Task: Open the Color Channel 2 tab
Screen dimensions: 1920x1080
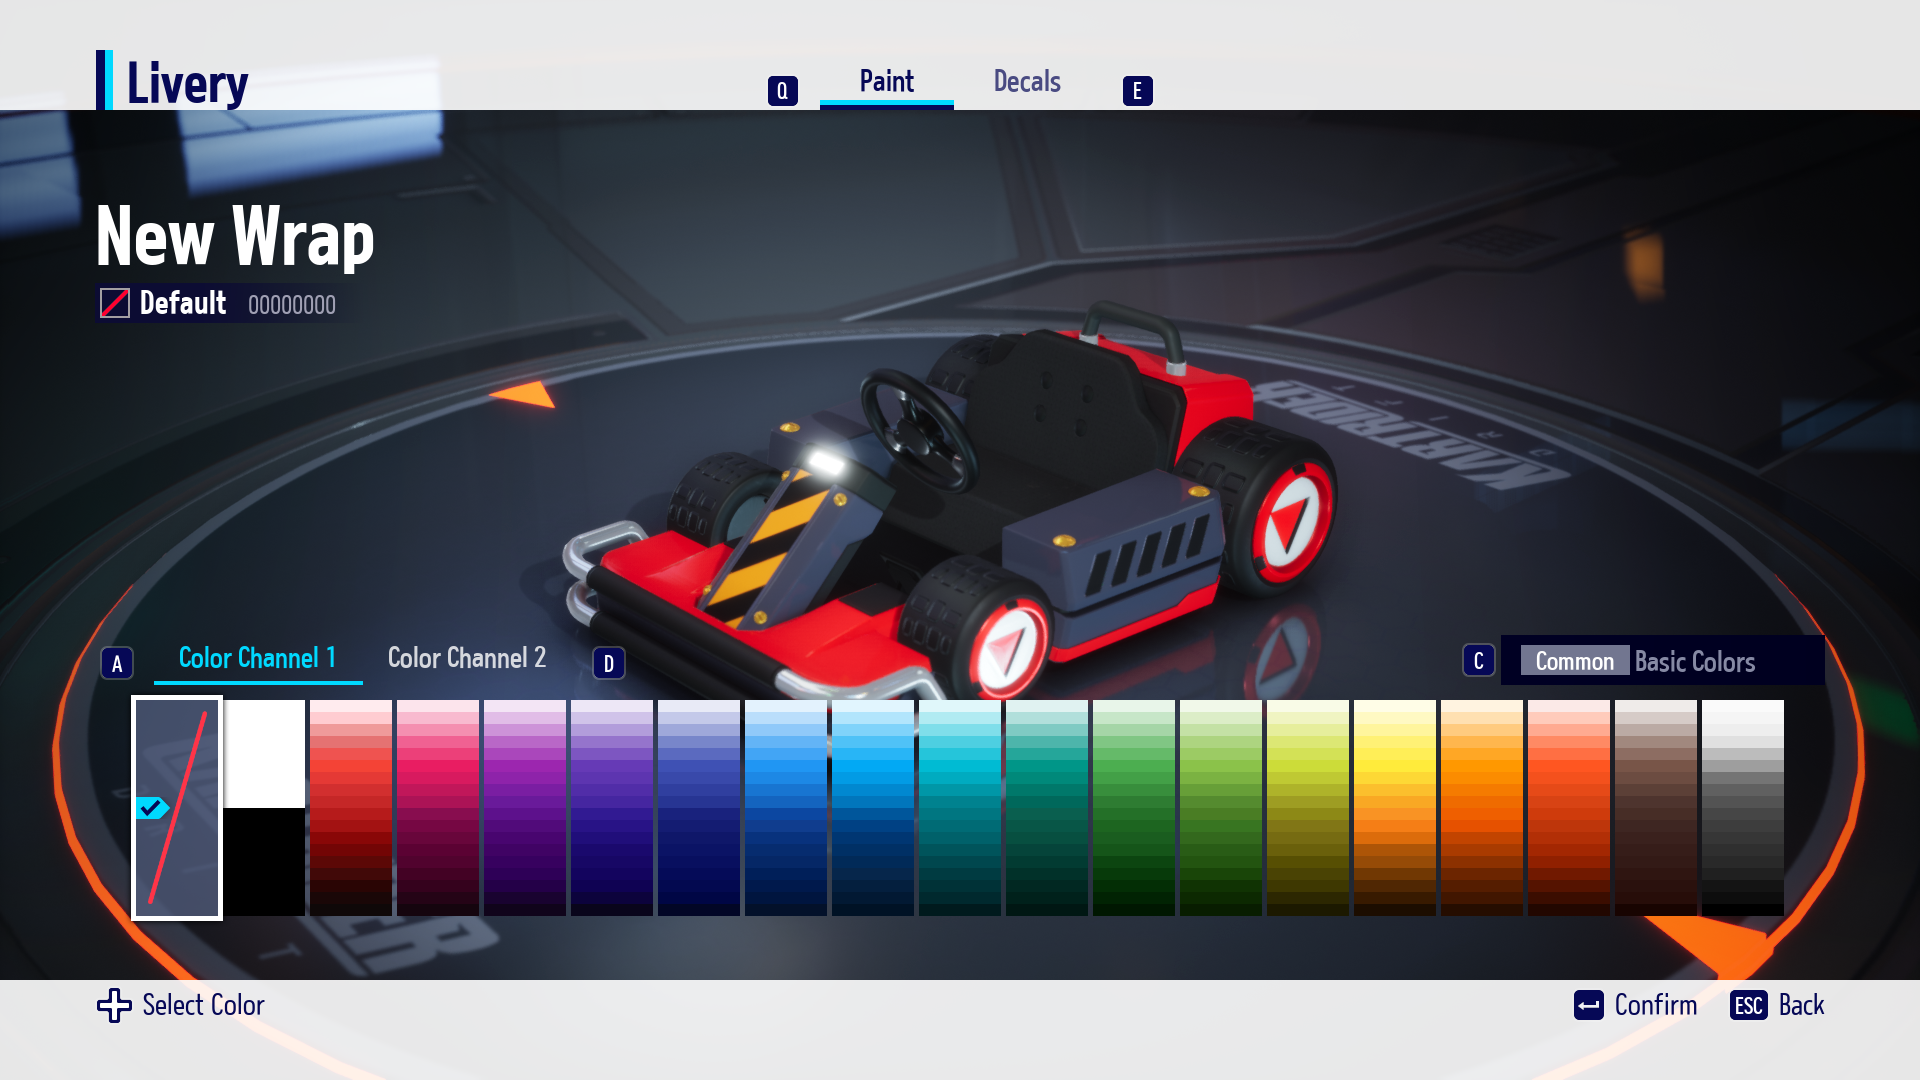Action: 467,658
